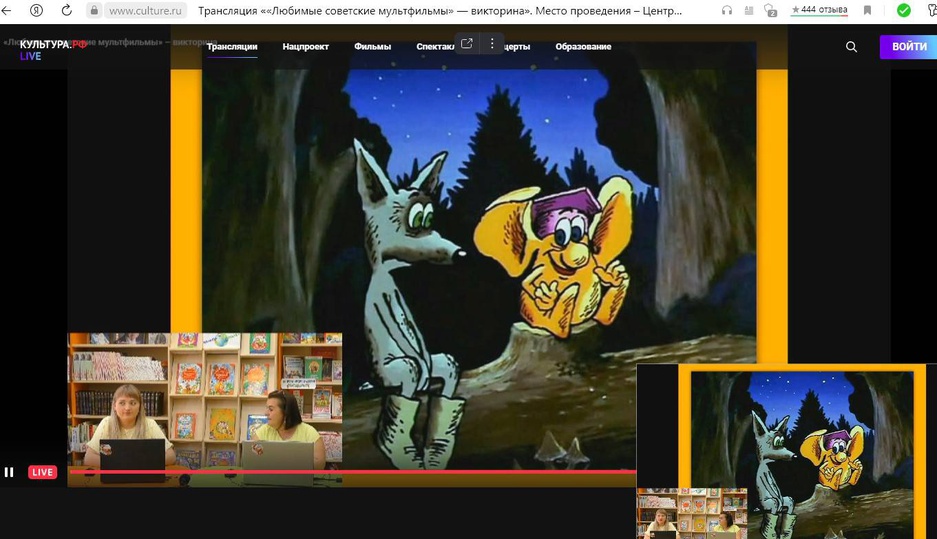Switch to the Трансляции tab
The height and width of the screenshot is (539, 937).
tap(232, 47)
